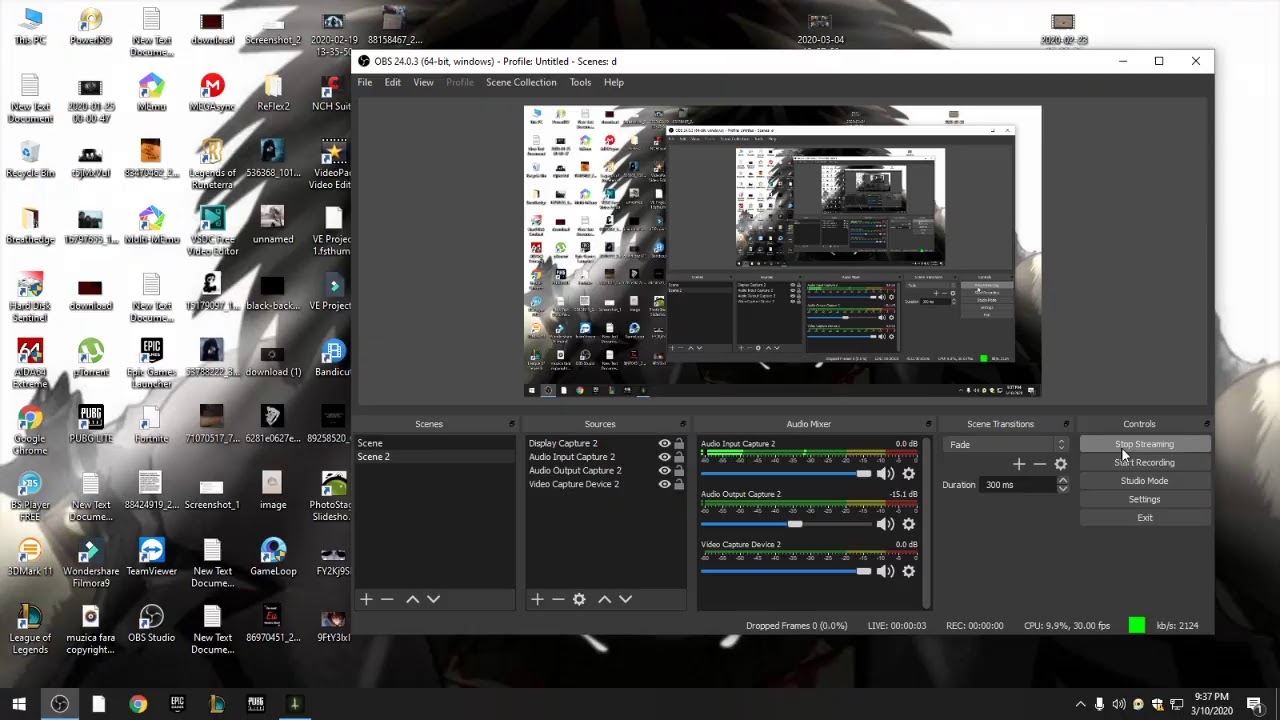Toggle lock on Video Capture Device 2 source
The width and height of the screenshot is (1280, 720).
tap(679, 484)
